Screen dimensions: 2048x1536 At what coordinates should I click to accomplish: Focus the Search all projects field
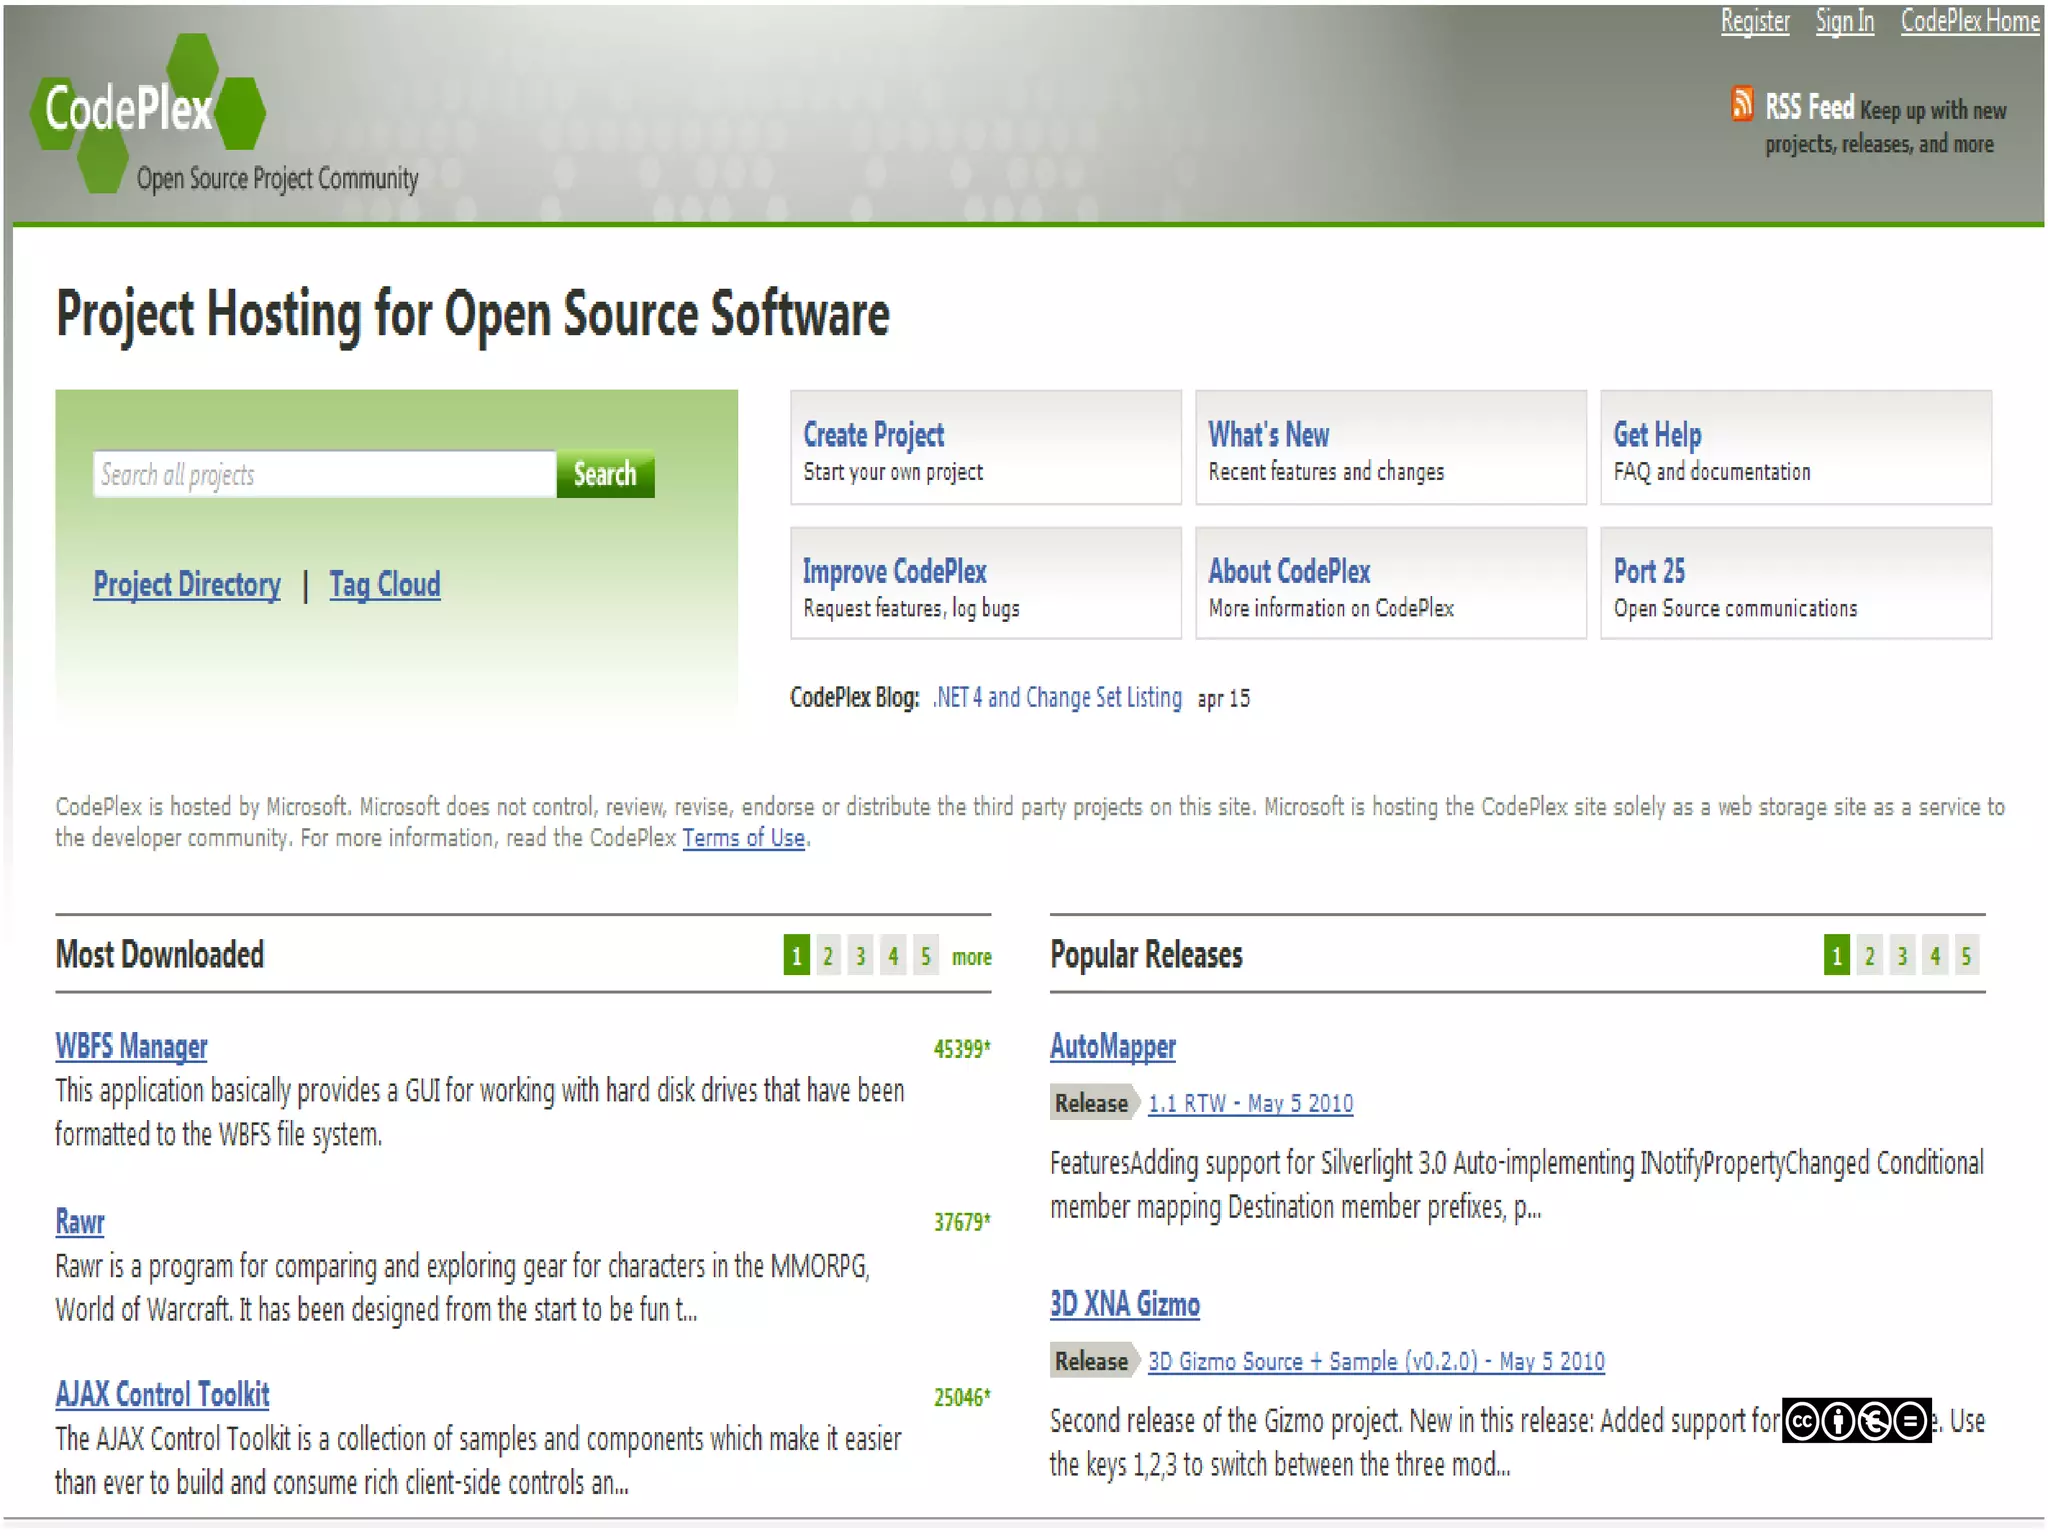(325, 474)
